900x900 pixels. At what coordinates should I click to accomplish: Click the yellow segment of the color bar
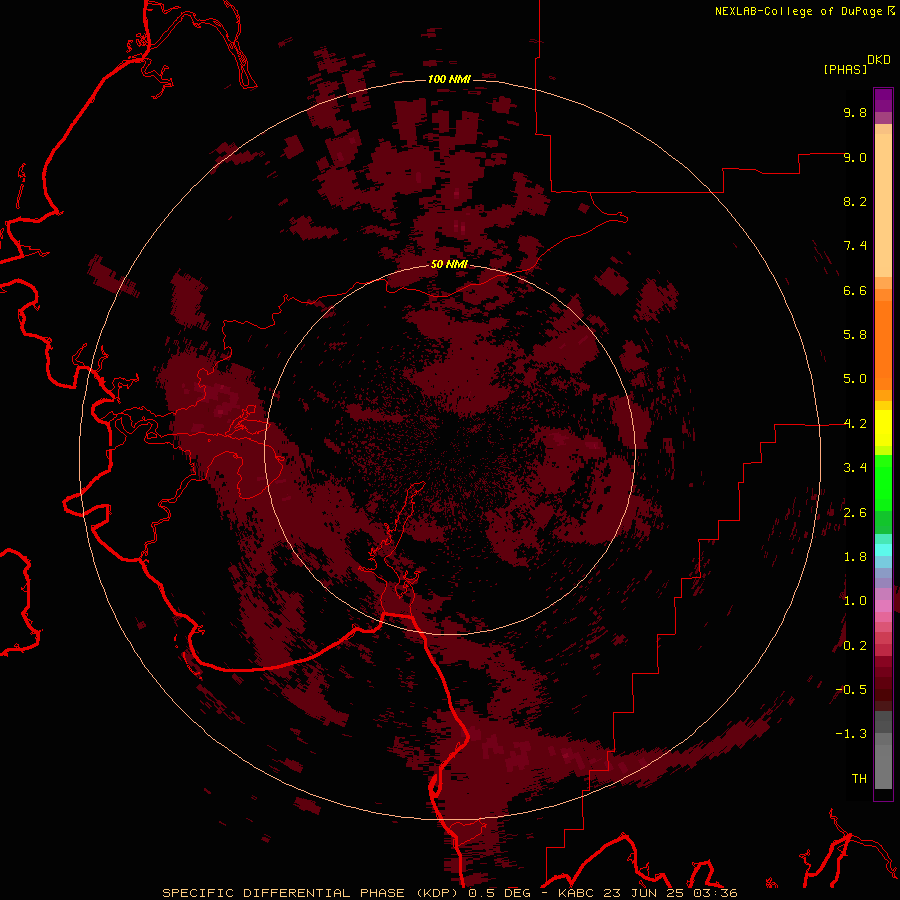883,428
